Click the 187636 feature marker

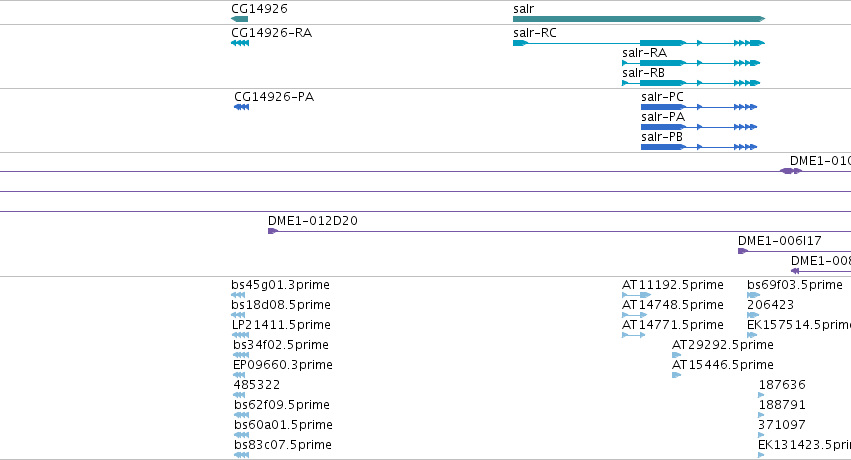(x=761, y=395)
